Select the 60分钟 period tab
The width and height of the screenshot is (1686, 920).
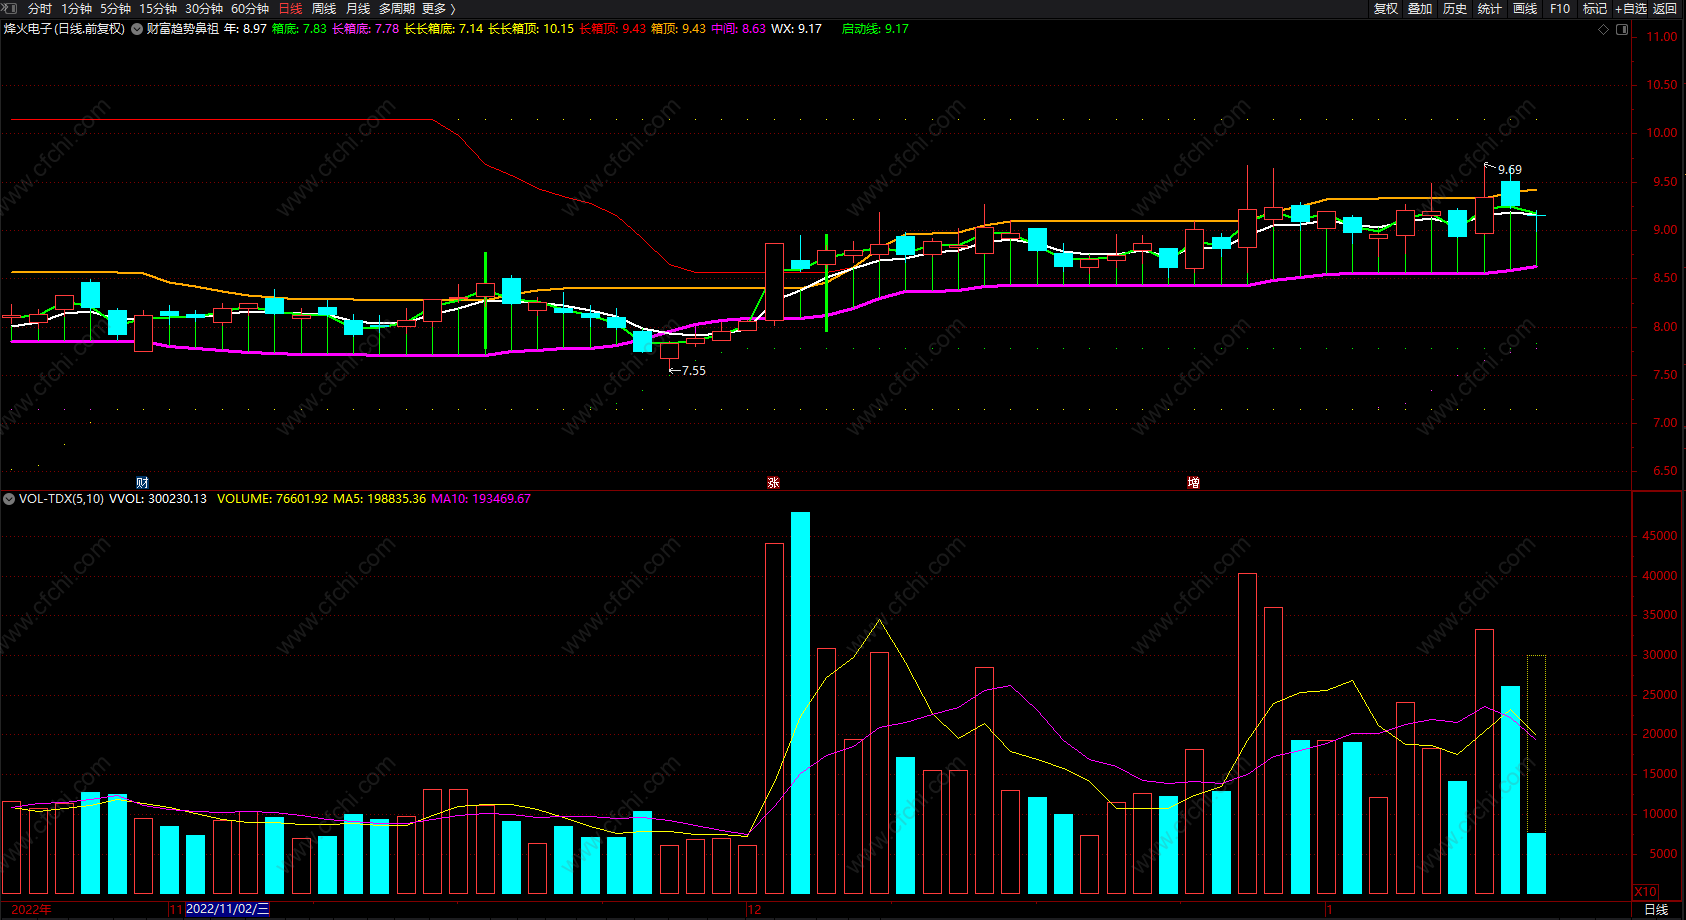[250, 8]
